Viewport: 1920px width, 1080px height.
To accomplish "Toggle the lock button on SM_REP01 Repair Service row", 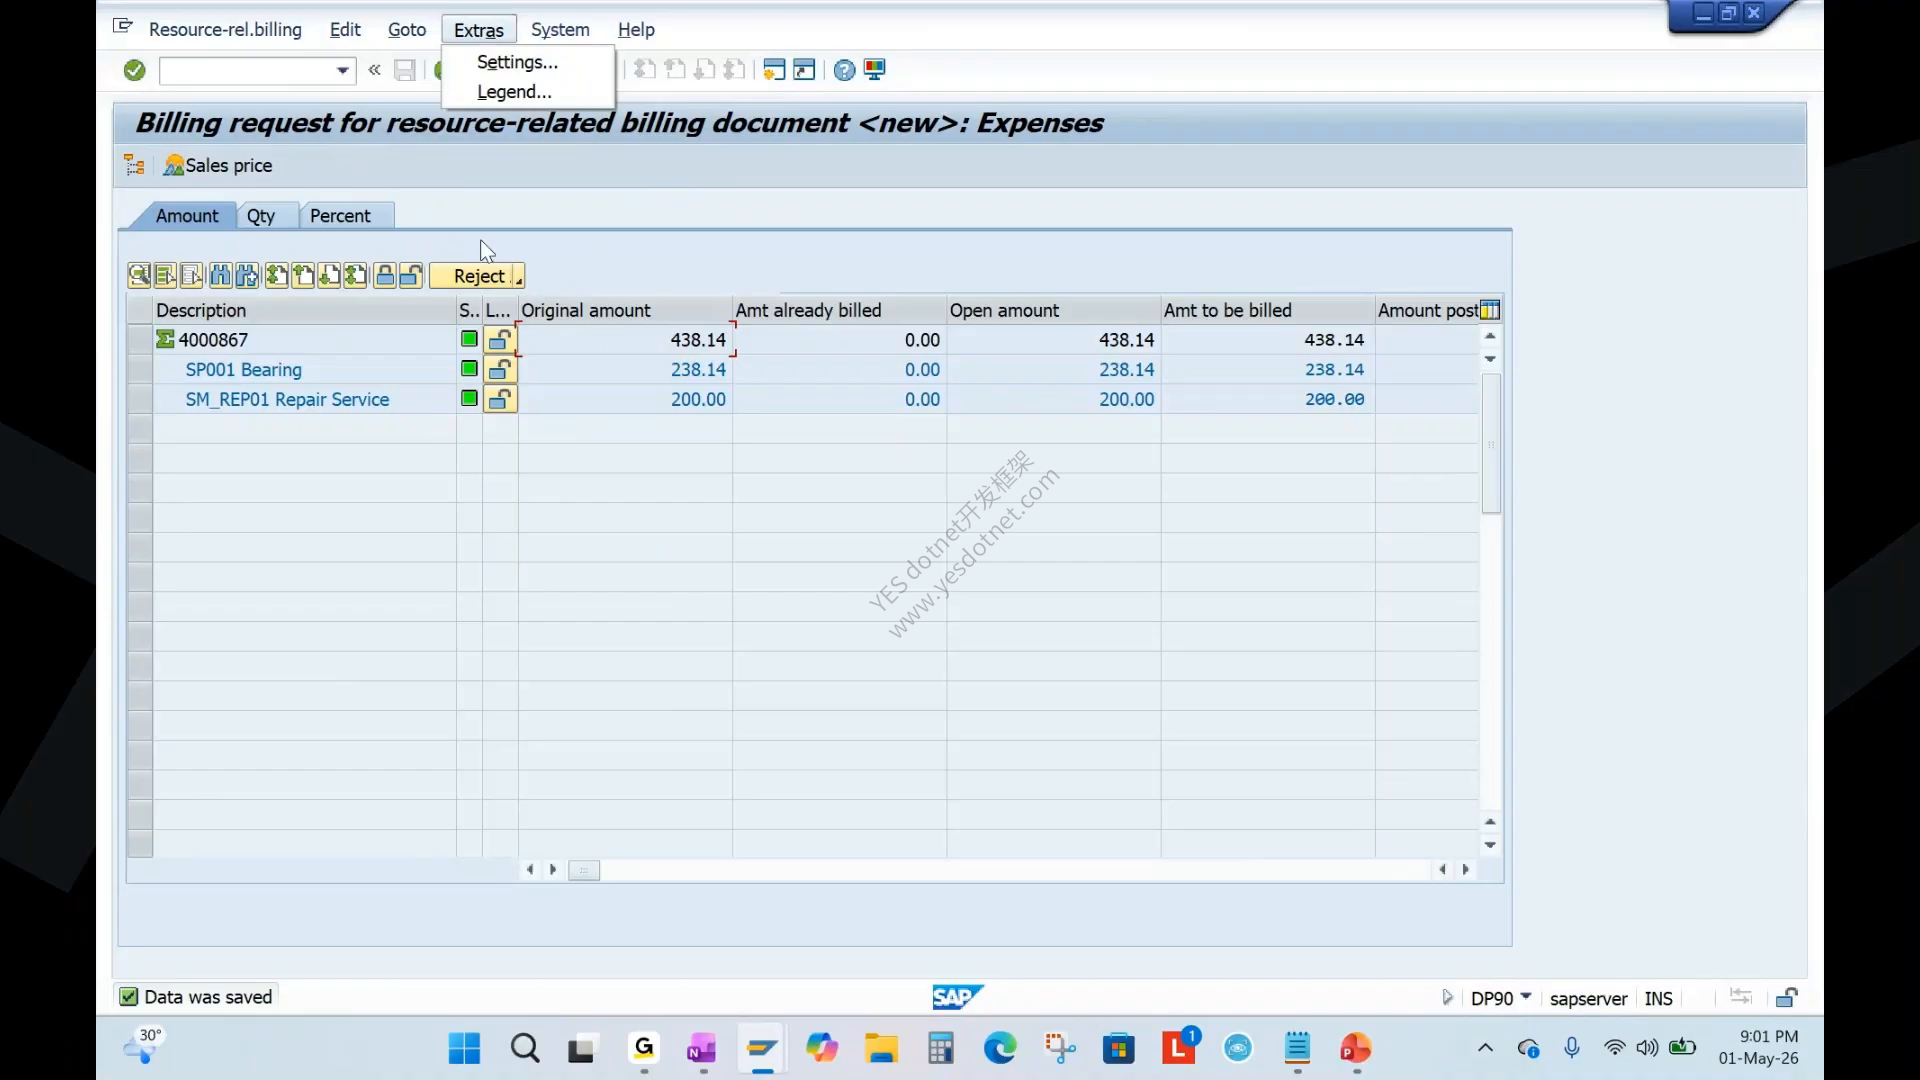I will (500, 400).
